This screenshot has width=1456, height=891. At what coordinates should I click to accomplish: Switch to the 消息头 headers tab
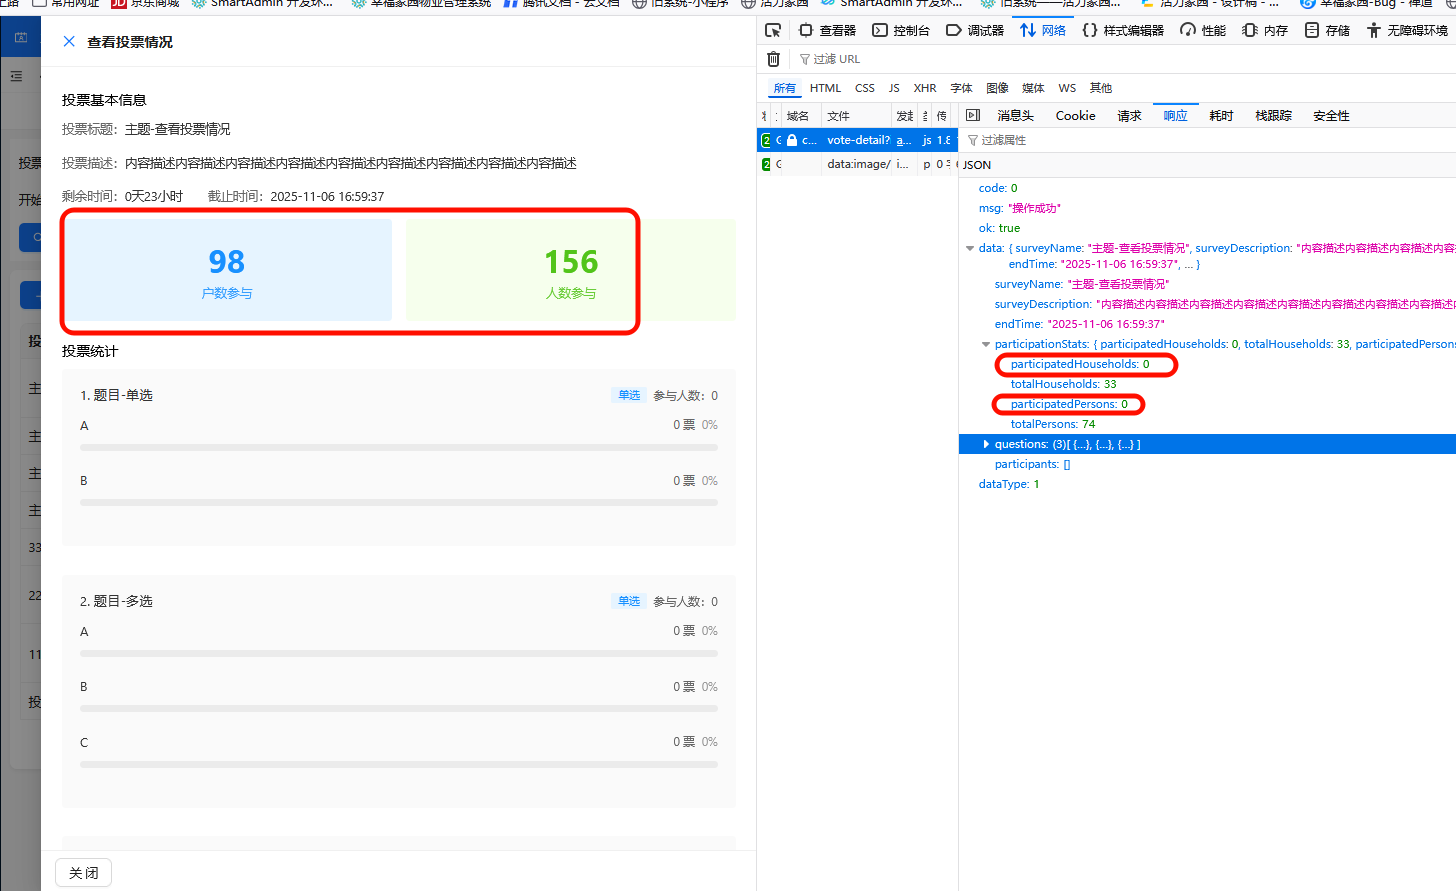point(1015,116)
